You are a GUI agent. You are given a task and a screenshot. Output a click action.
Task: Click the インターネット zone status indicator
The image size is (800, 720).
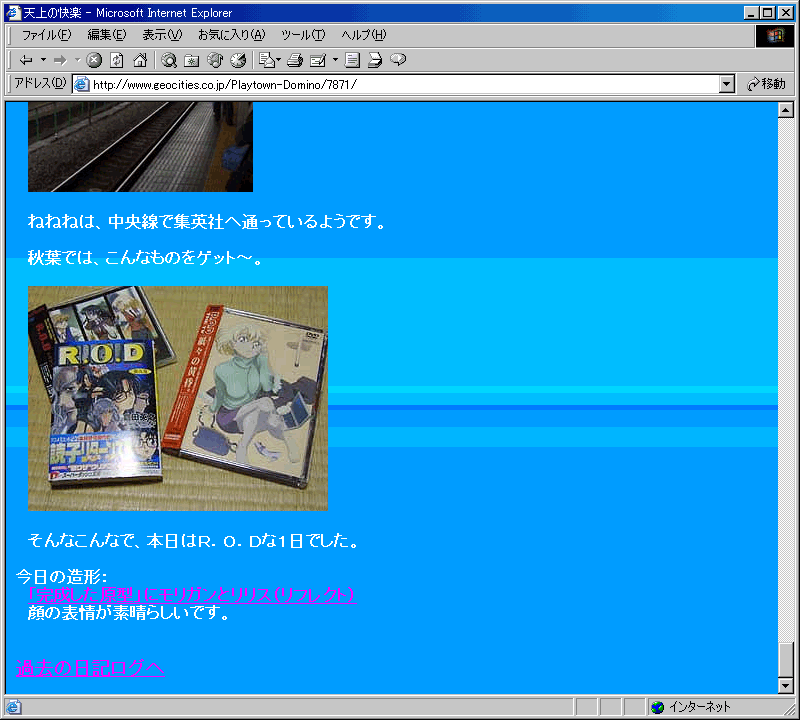tap(693, 707)
